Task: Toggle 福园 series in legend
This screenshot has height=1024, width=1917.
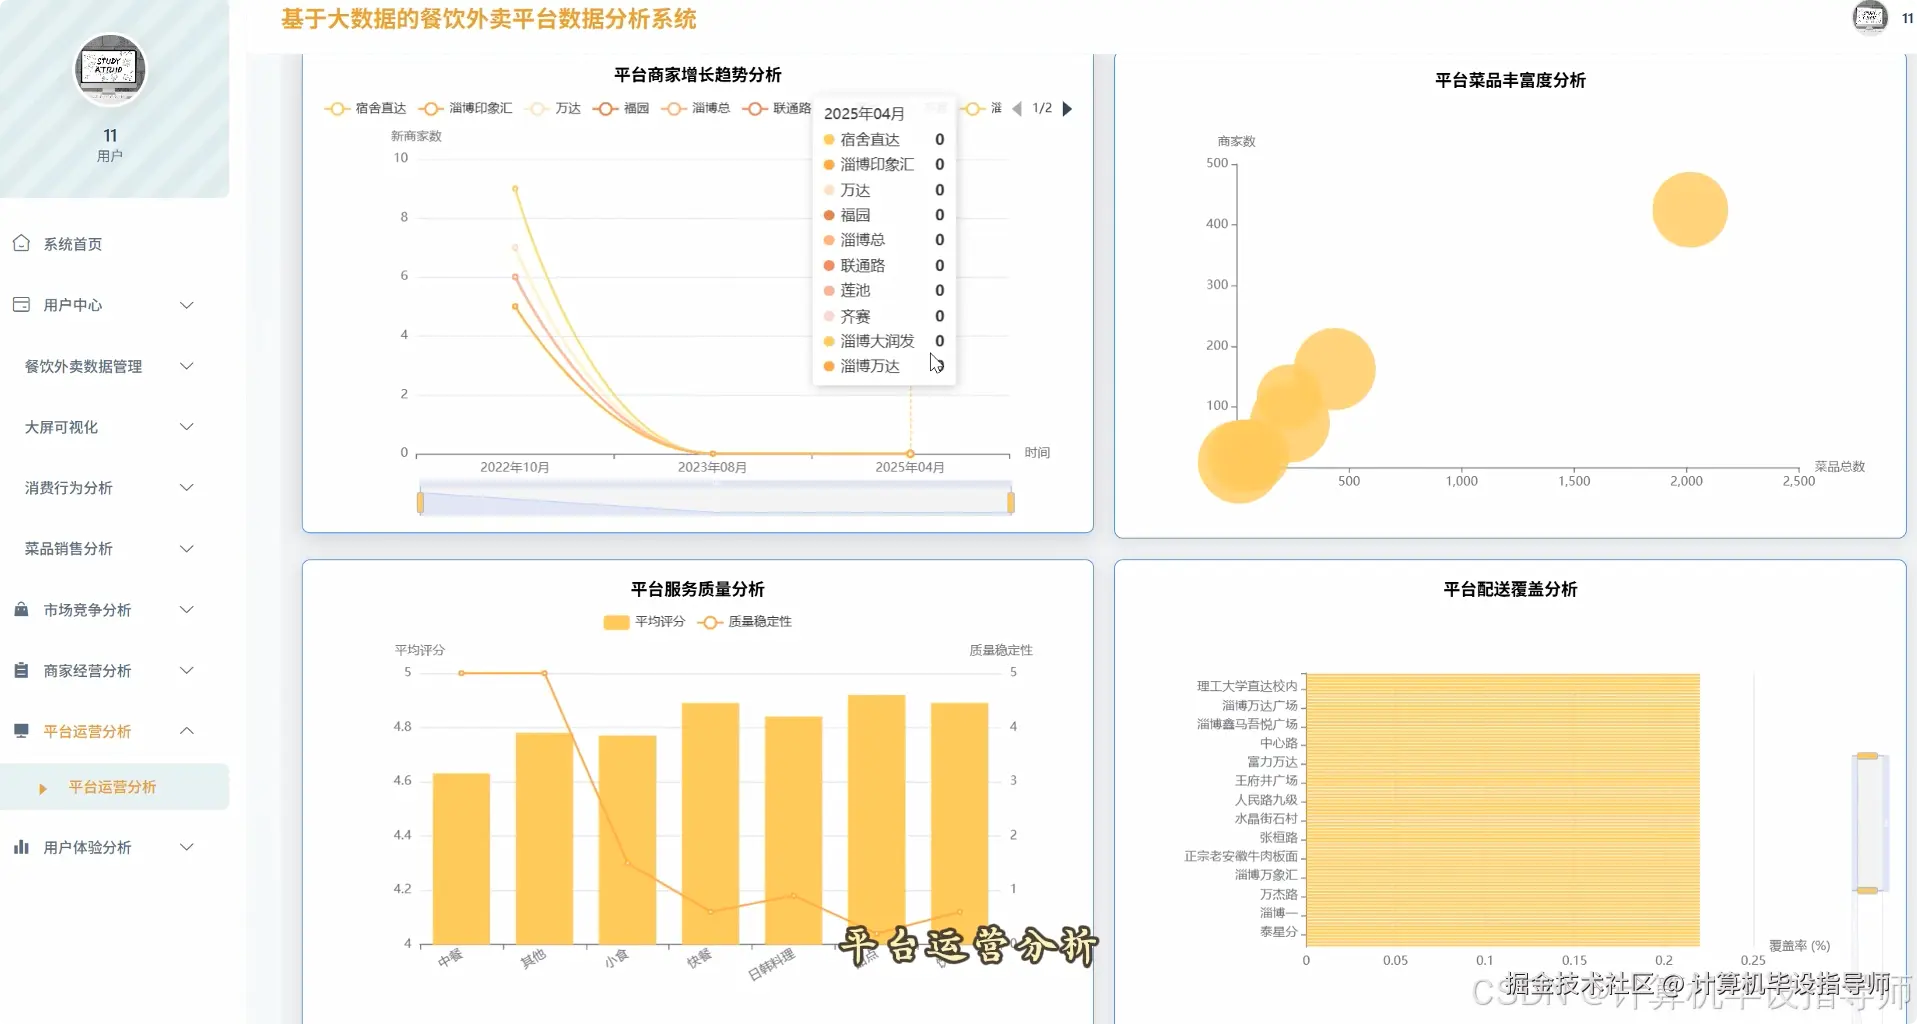Action: click(x=621, y=108)
